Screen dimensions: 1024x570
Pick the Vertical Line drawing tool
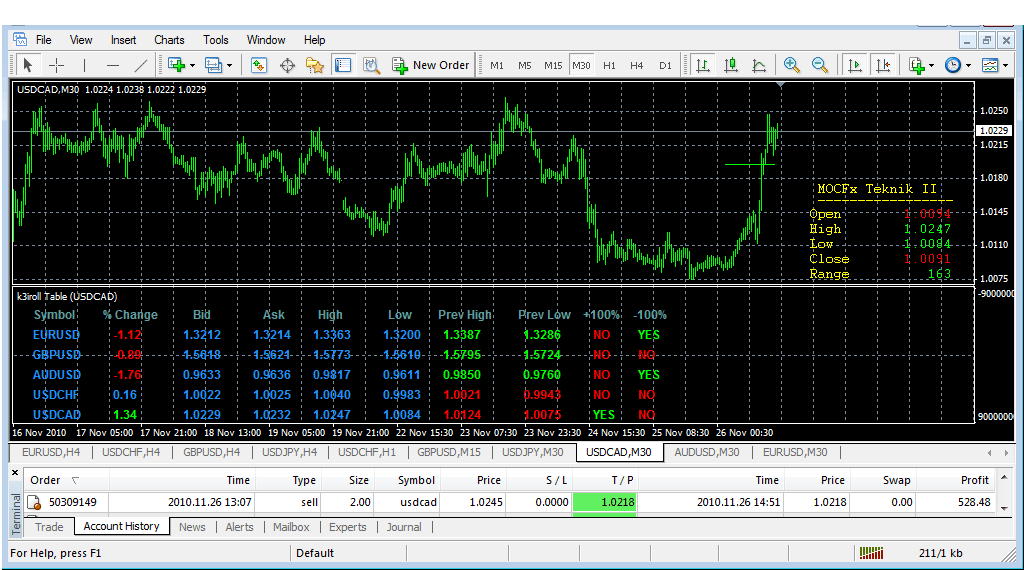tap(84, 65)
